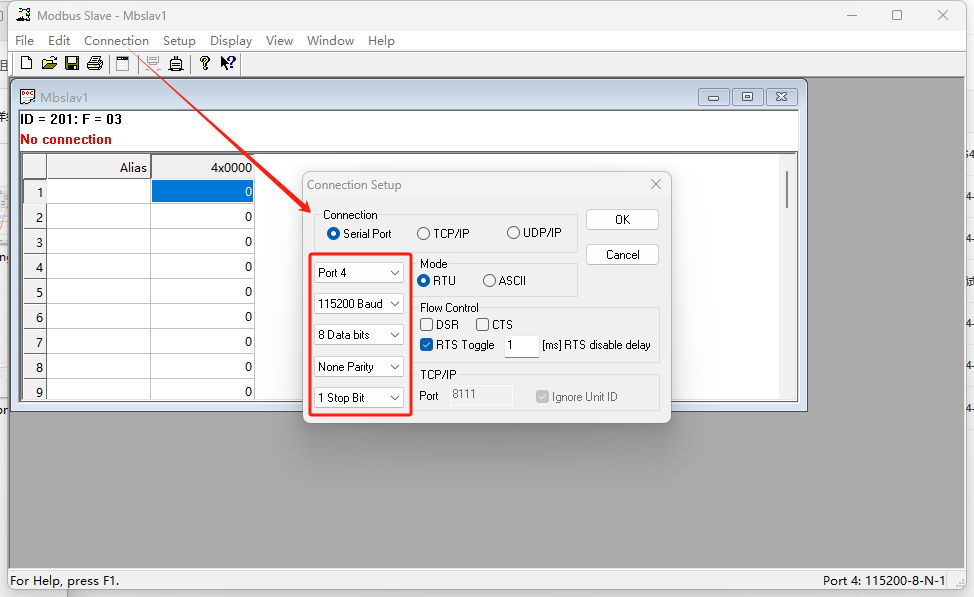Uncheck the RTS Toggle checkbox
The height and width of the screenshot is (597, 974).
pos(427,345)
